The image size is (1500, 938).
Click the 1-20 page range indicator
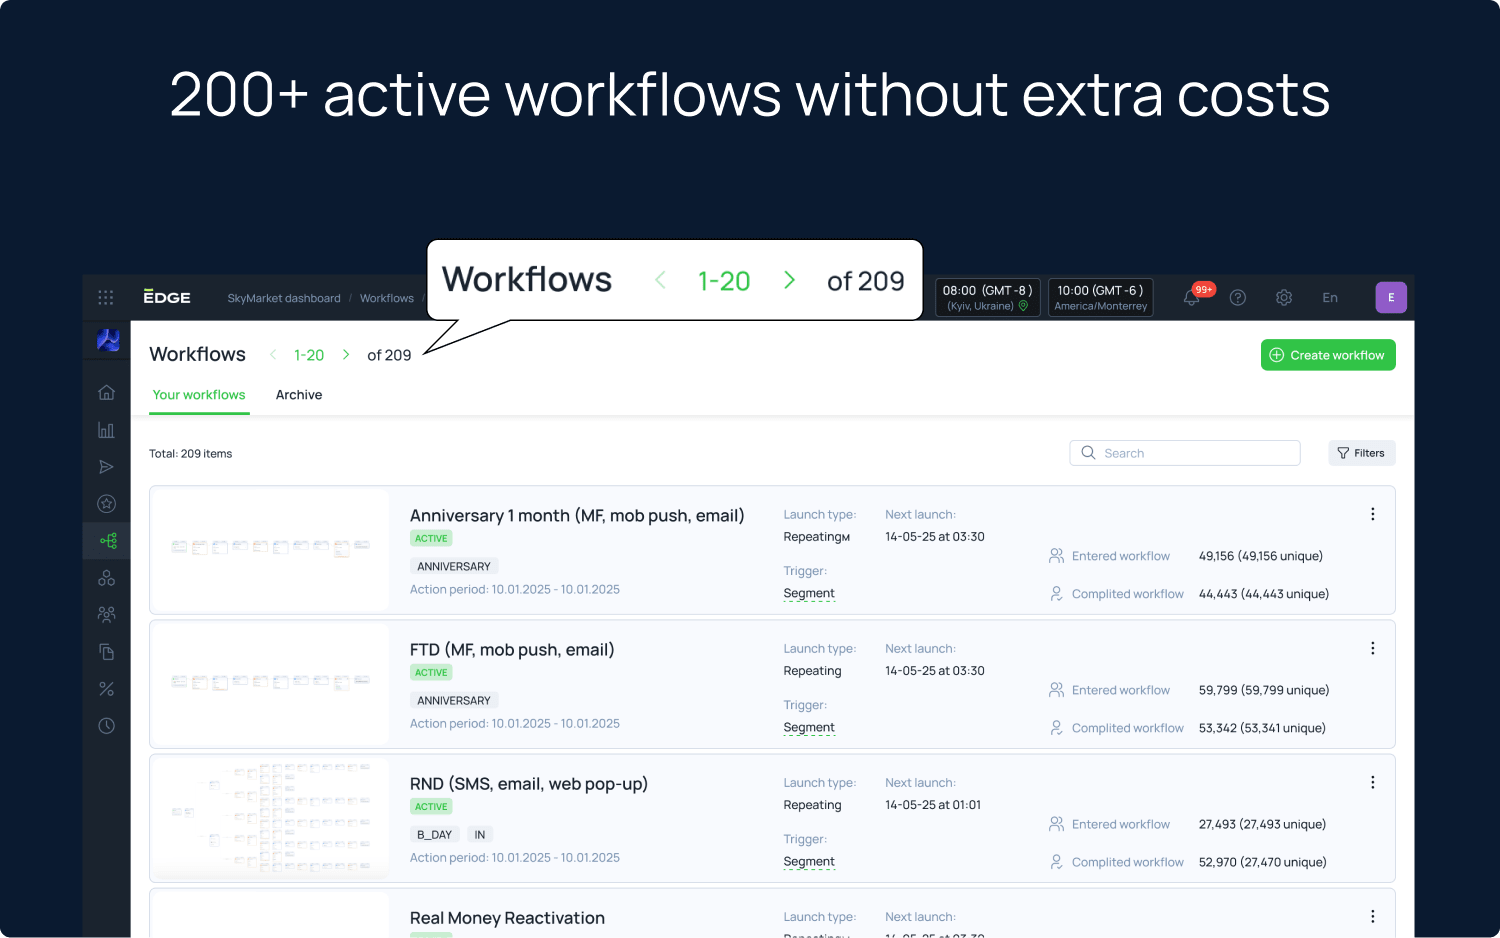pyautogui.click(x=309, y=355)
